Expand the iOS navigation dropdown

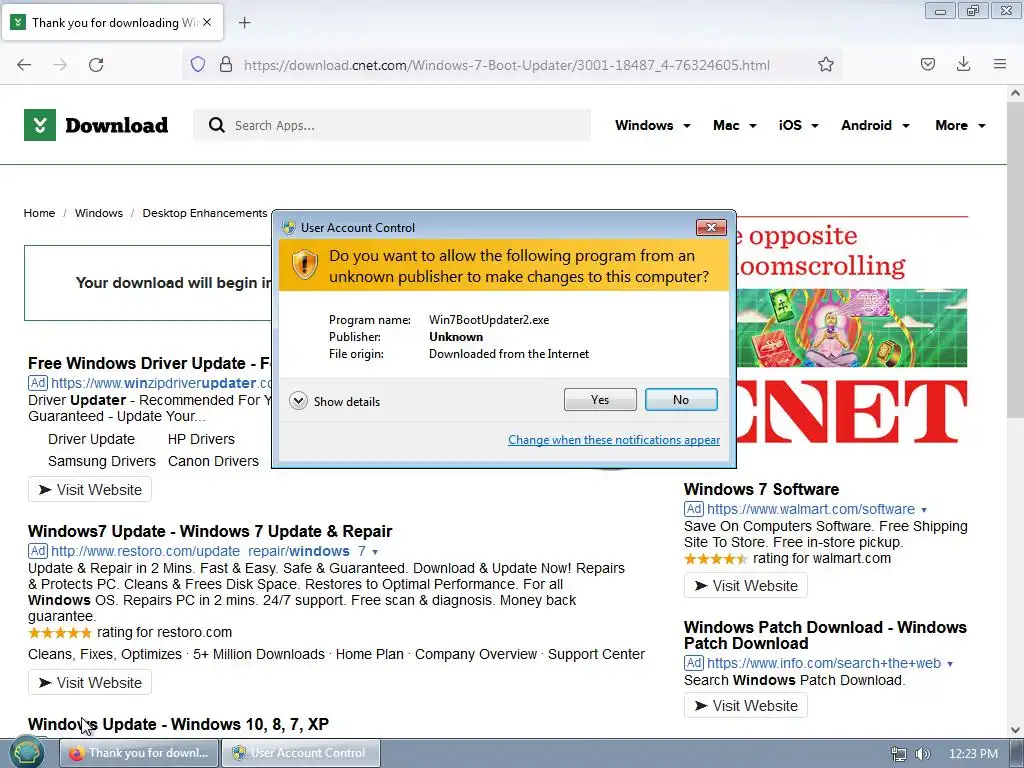click(x=798, y=125)
